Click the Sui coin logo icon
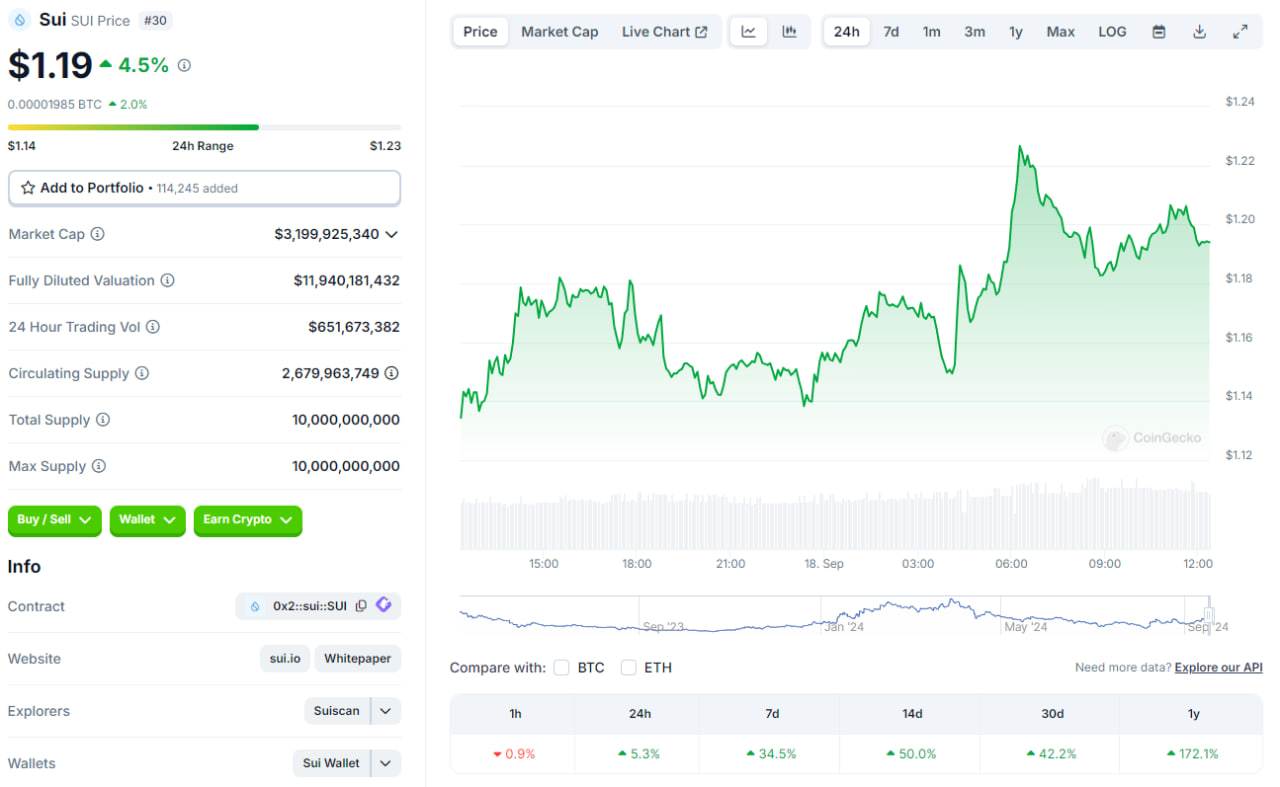Screen dimensions: 1280x787 click(x=19, y=19)
